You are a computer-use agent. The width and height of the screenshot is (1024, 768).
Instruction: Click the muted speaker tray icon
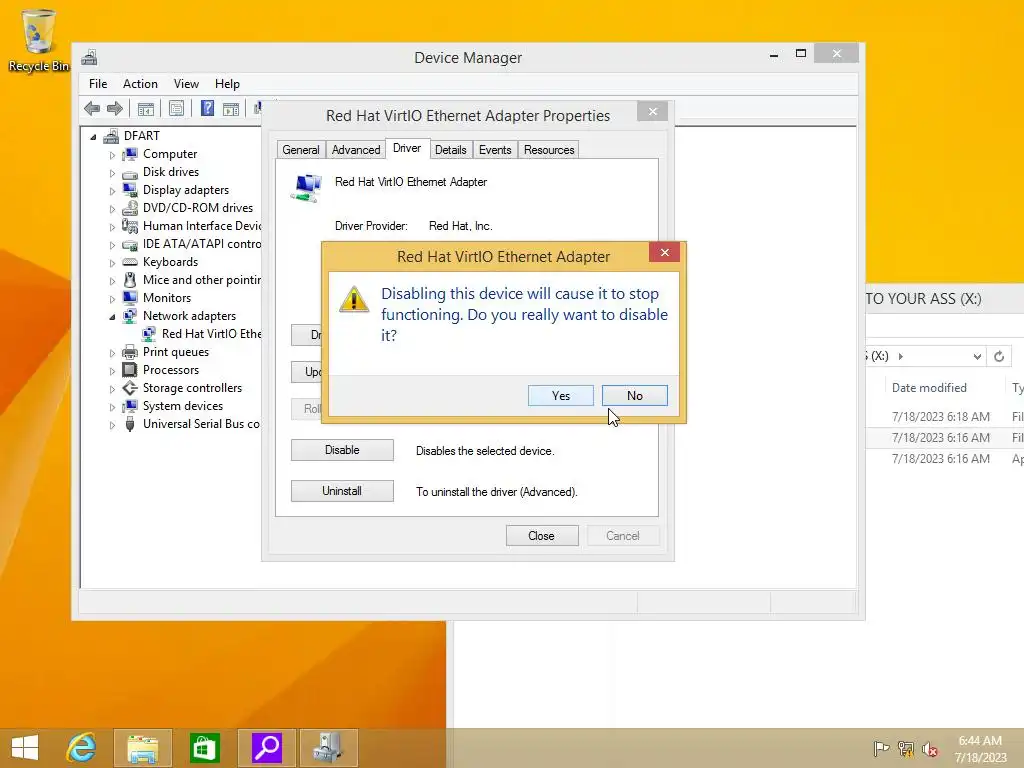pyautogui.click(x=929, y=749)
